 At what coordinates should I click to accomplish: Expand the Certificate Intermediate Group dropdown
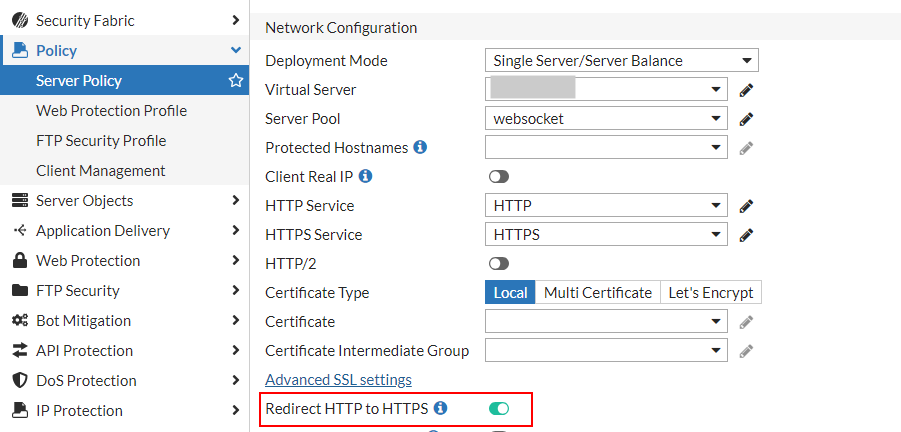tap(606, 351)
